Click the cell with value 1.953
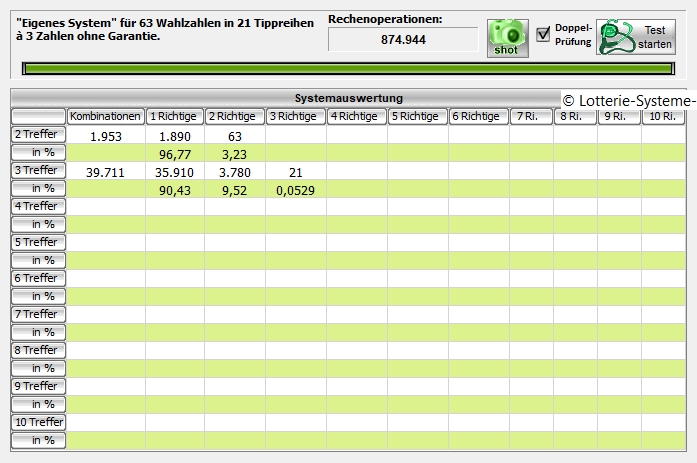The image size is (697, 463). (106, 136)
